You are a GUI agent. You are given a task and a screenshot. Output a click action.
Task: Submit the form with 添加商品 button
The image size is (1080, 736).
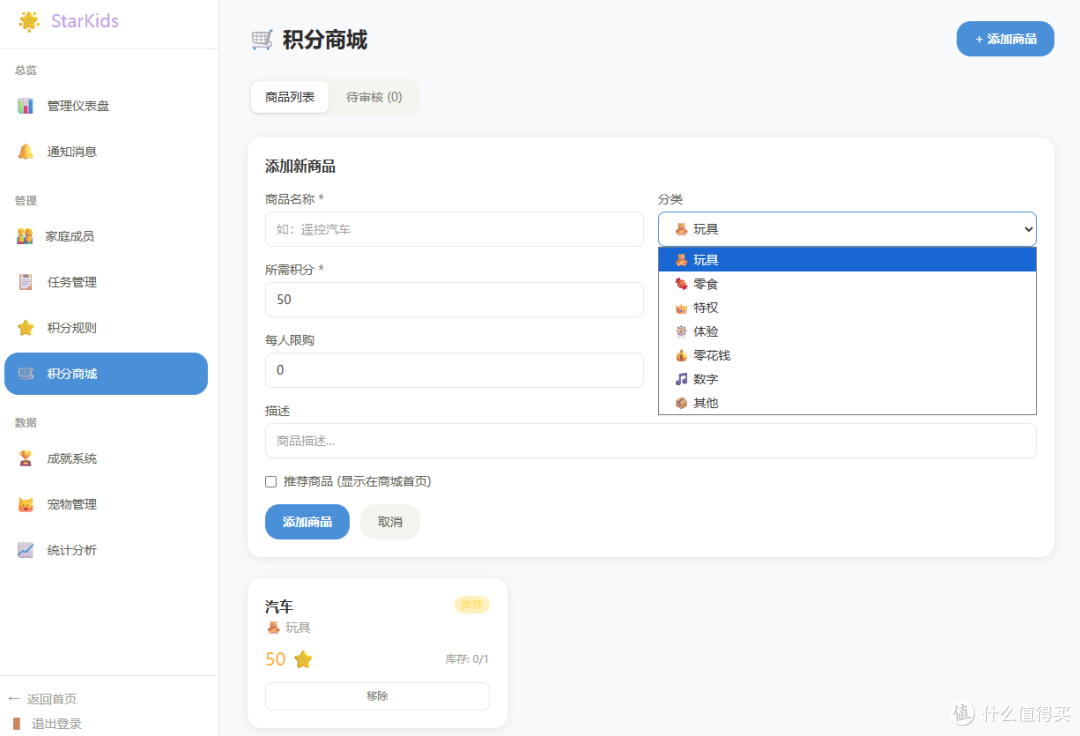tap(307, 522)
